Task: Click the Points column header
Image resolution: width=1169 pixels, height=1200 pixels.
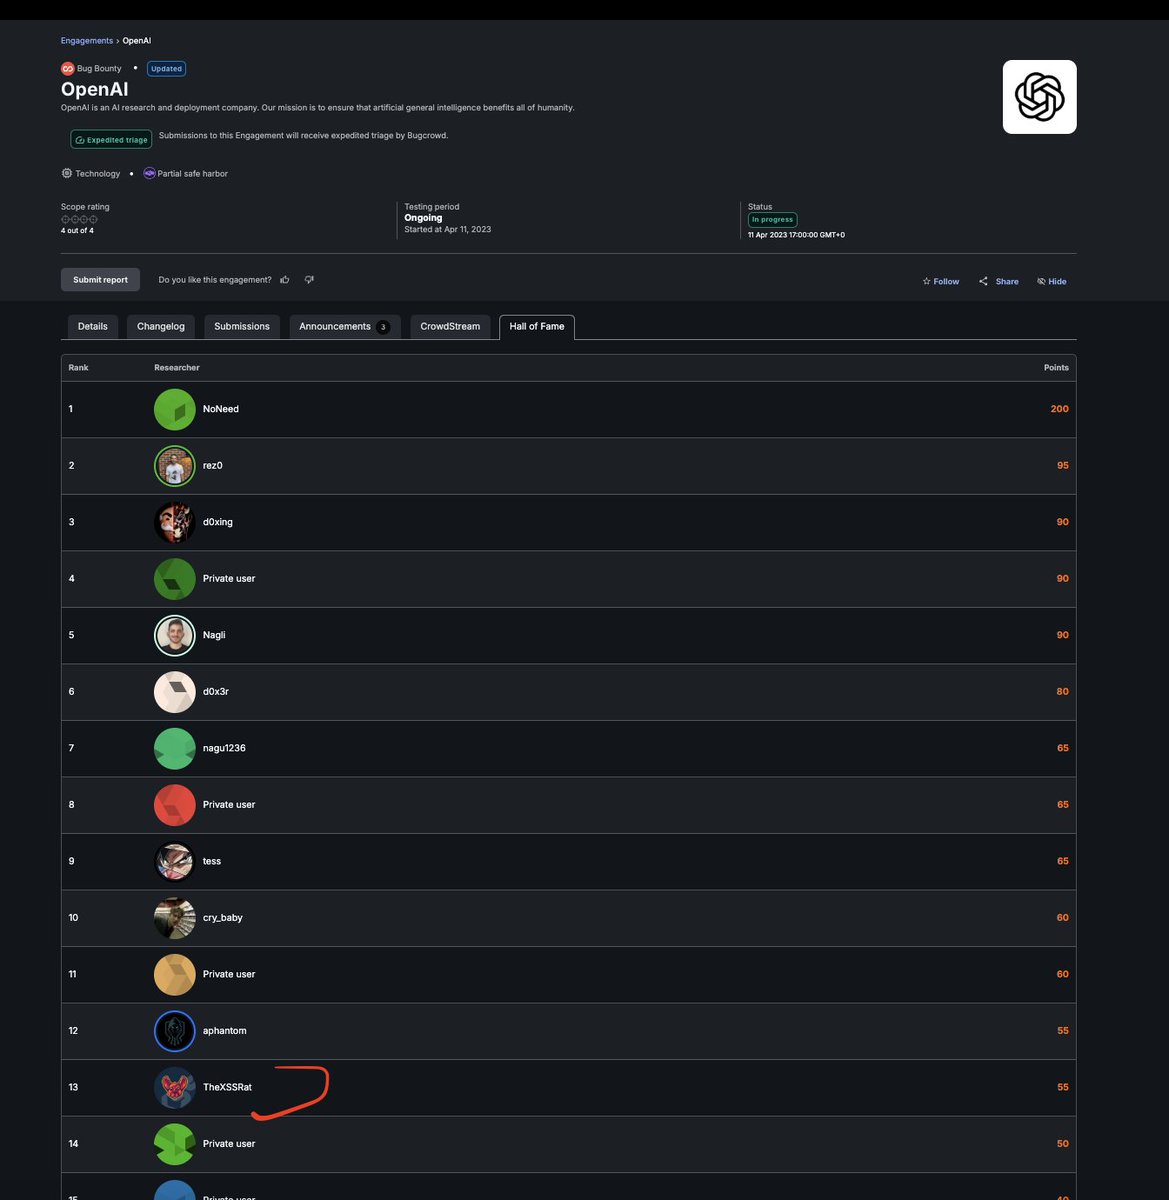Action: 1056,368
